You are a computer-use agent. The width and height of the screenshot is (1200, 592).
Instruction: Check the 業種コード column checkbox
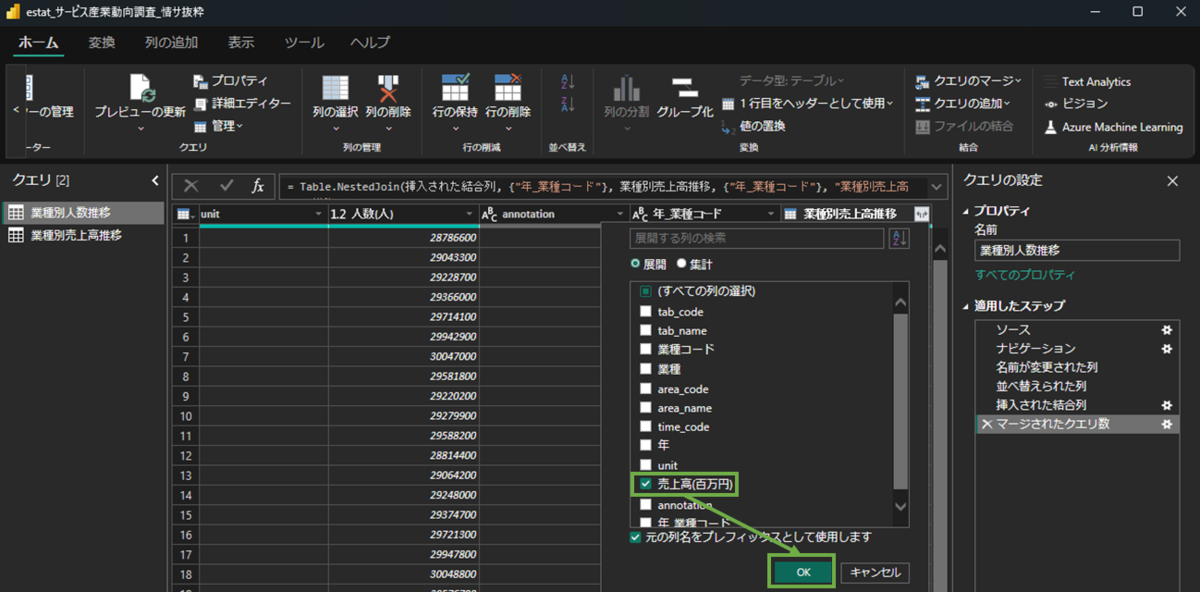(646, 350)
